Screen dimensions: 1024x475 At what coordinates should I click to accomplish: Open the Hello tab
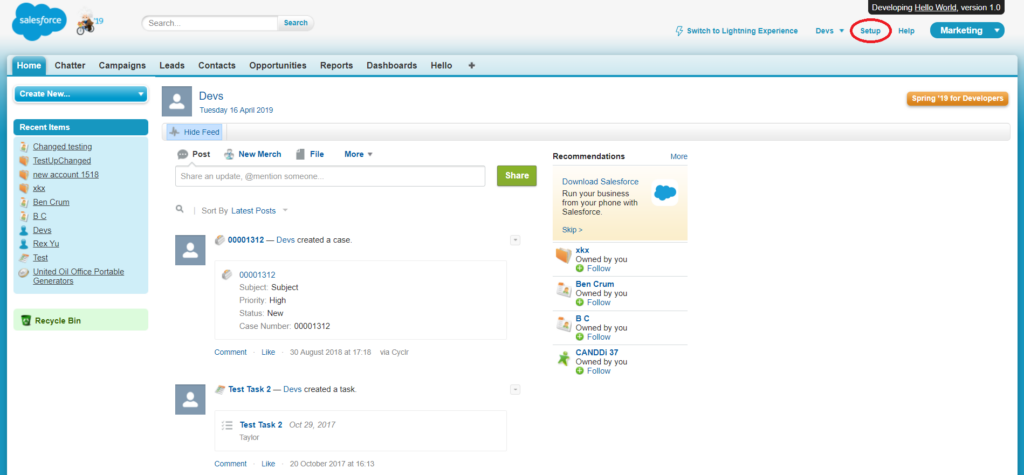[x=441, y=65]
